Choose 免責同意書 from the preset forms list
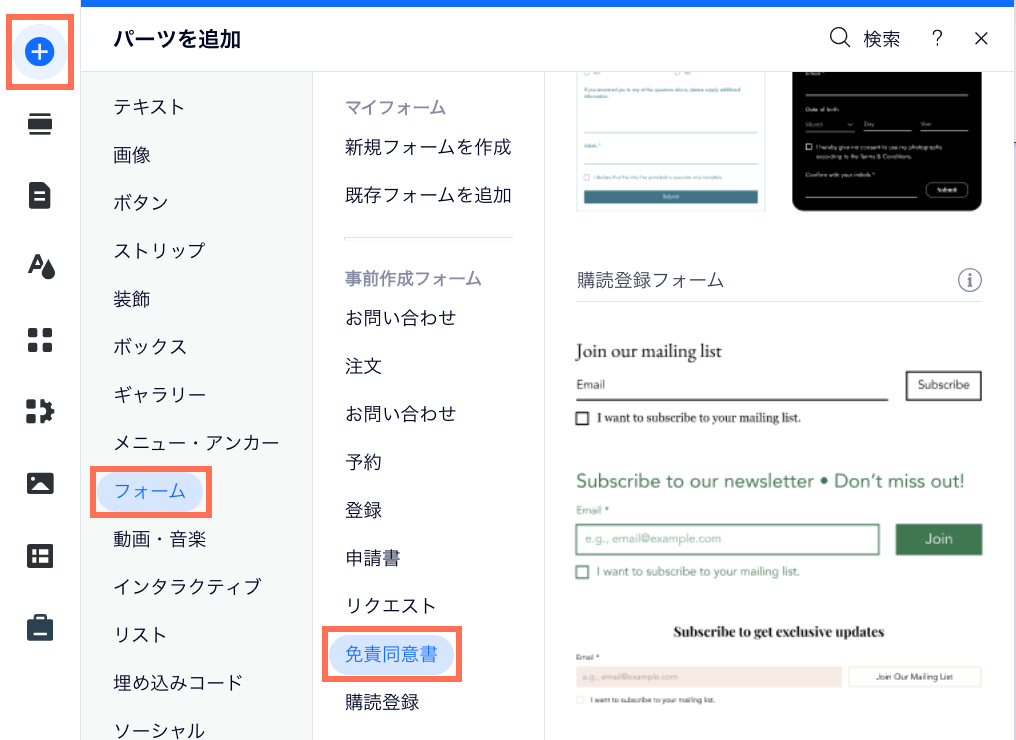The width and height of the screenshot is (1016, 740). (392, 653)
